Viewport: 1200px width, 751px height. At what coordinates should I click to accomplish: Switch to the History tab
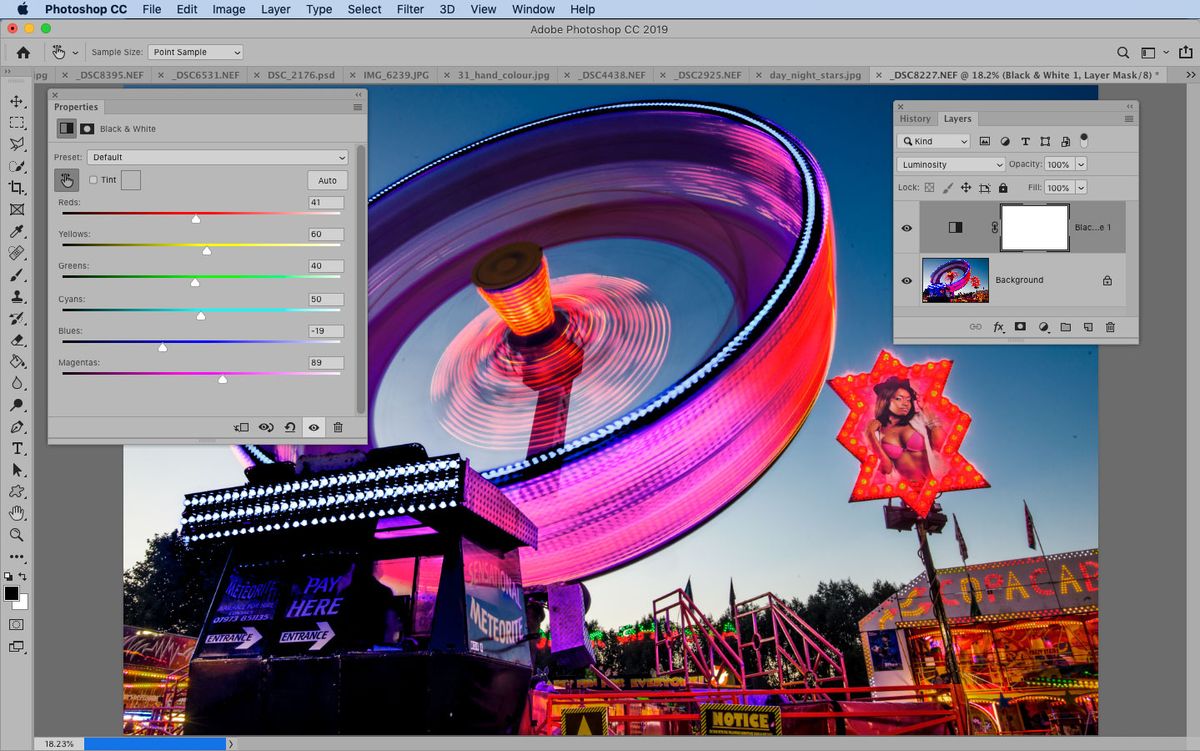pos(915,118)
